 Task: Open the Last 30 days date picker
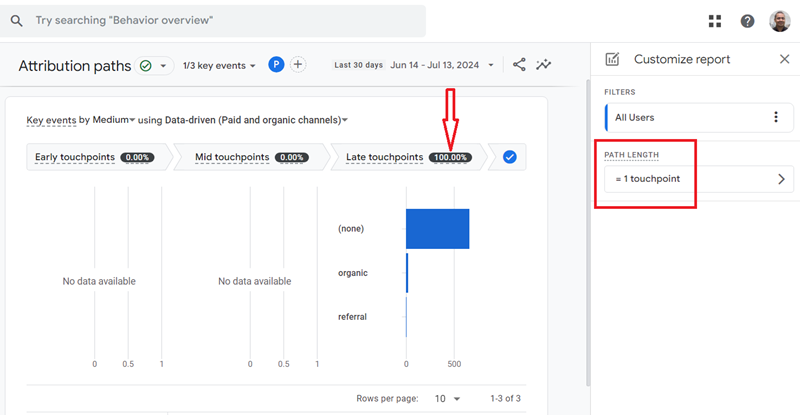tap(414, 65)
